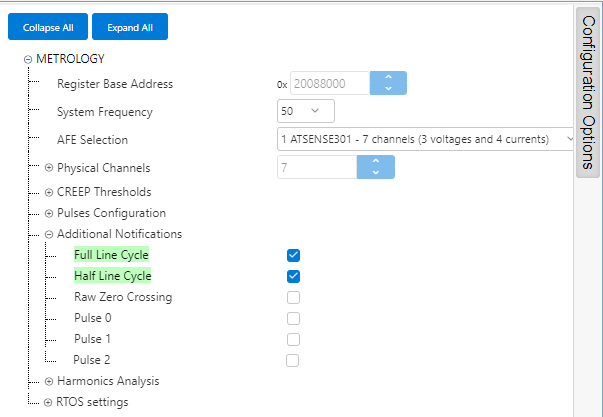
Task: Enable Raw Zero Crossing notification
Action: pyautogui.click(x=293, y=297)
